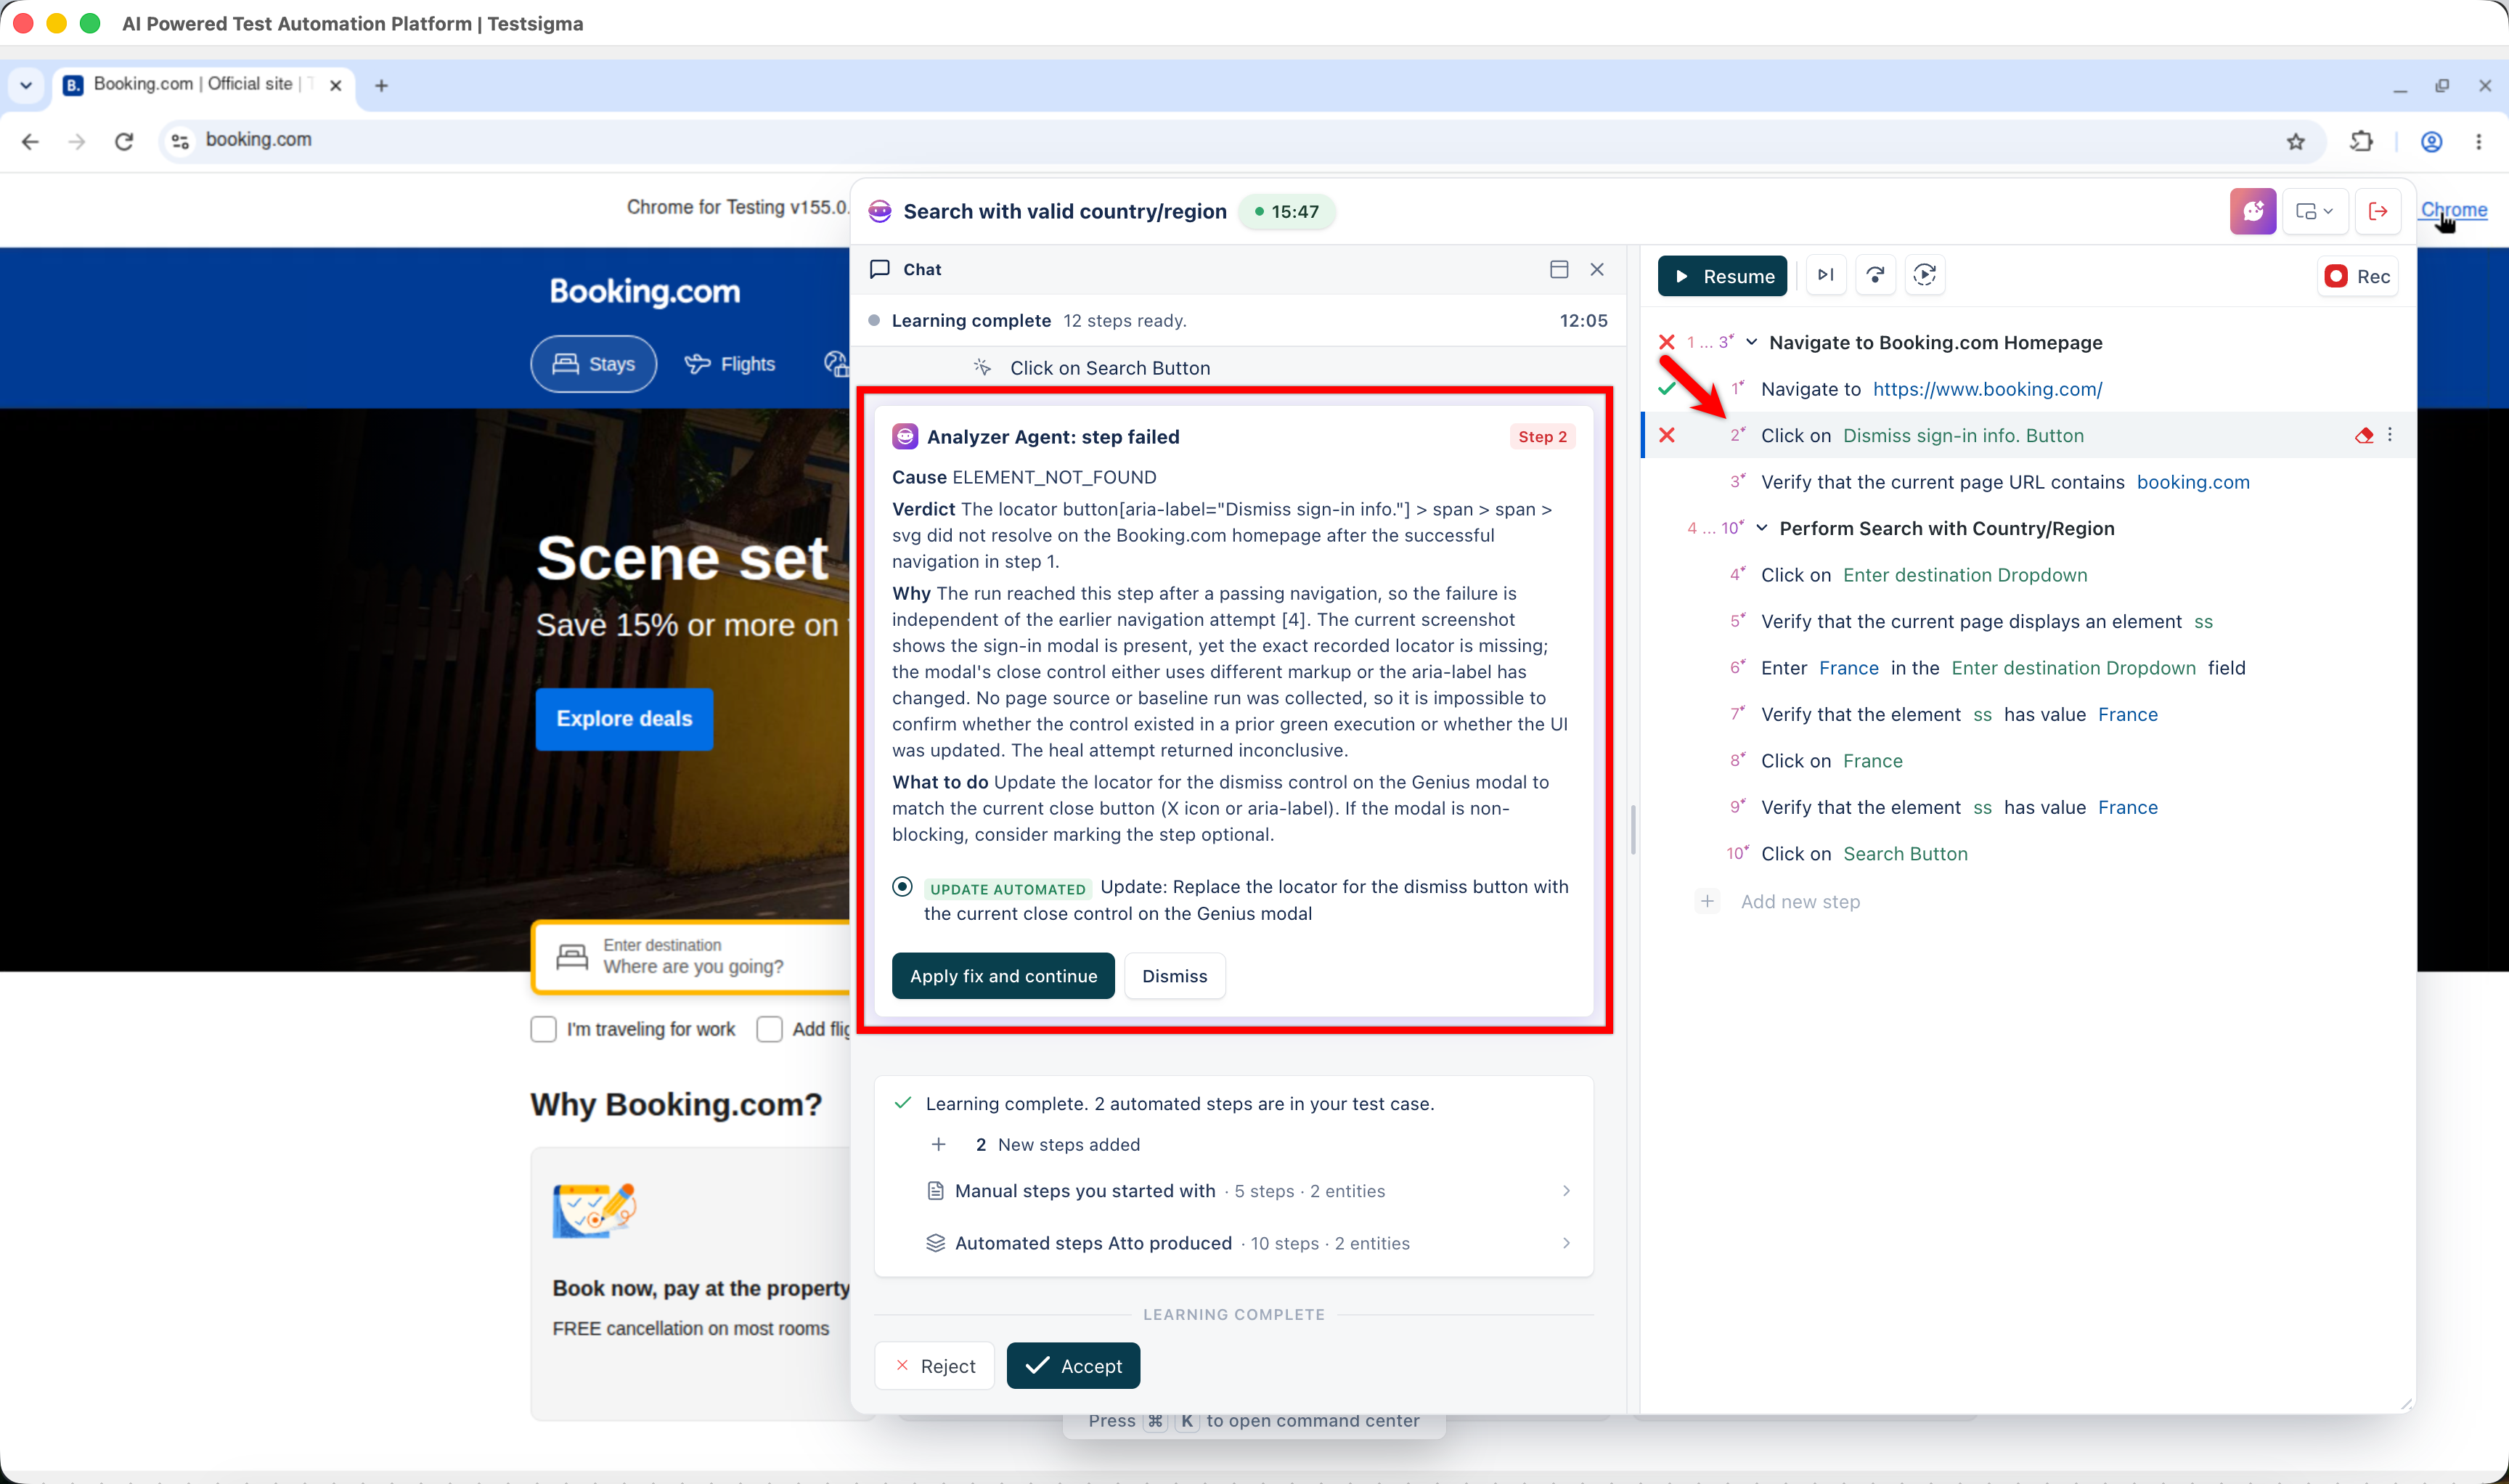
Task: Click Apply fix and continue
Action: coord(1003,976)
